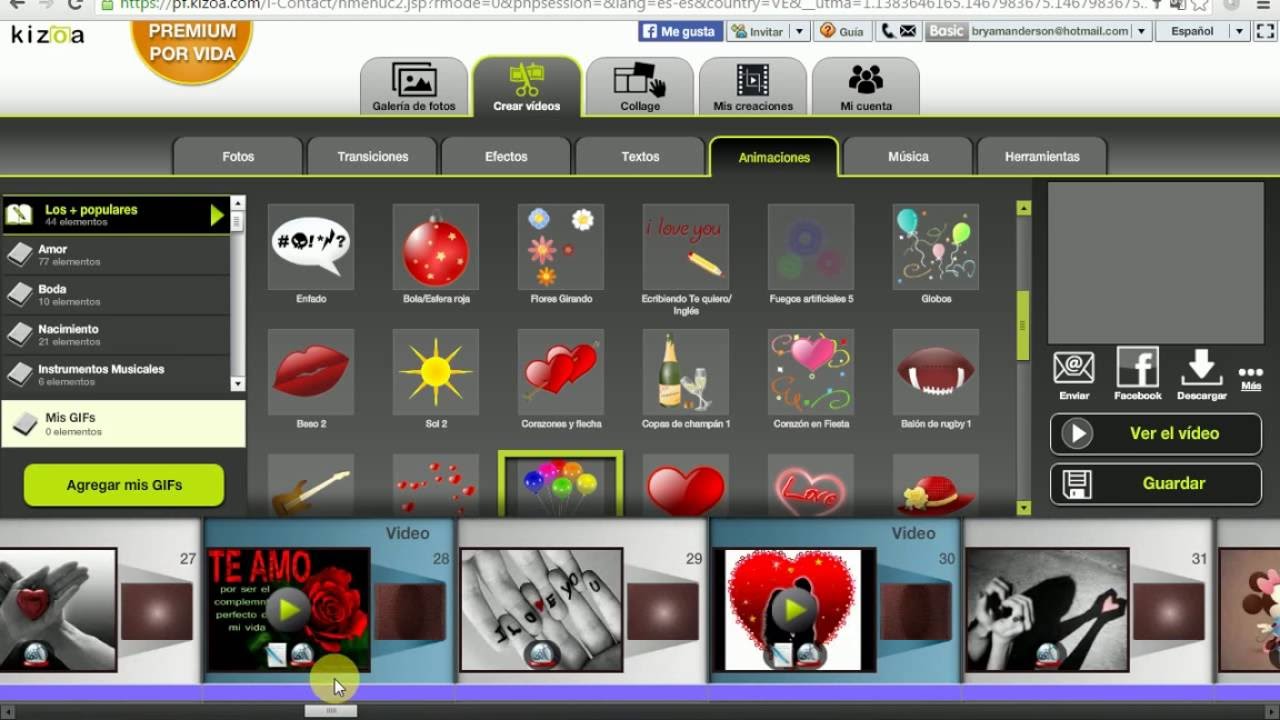1280x720 pixels.
Task: Expand the Los + populares category
Action: [x=116, y=215]
